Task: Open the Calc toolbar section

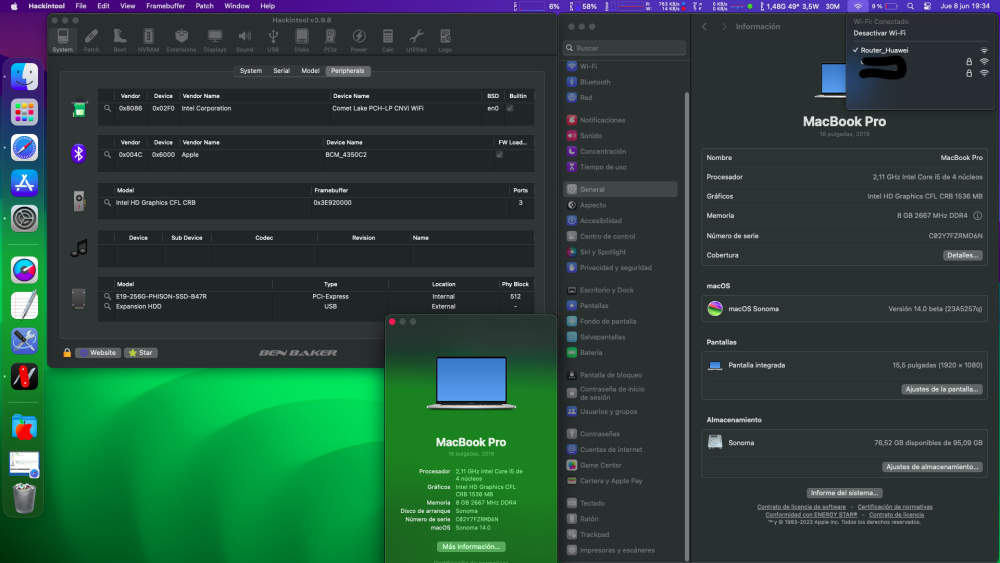Action: [x=388, y=40]
